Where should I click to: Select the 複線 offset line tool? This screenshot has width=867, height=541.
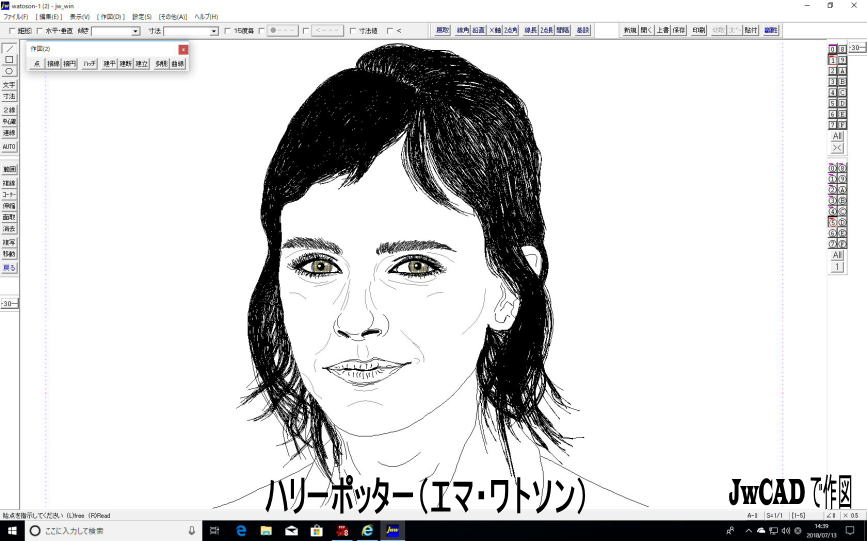click(x=9, y=183)
